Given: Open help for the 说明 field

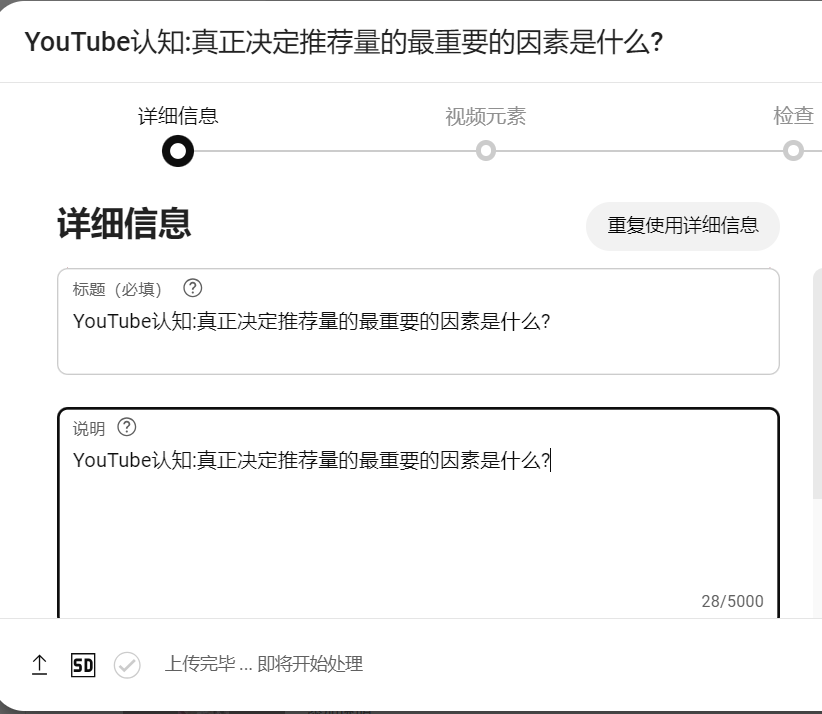Looking at the screenshot, I should click(x=126, y=428).
